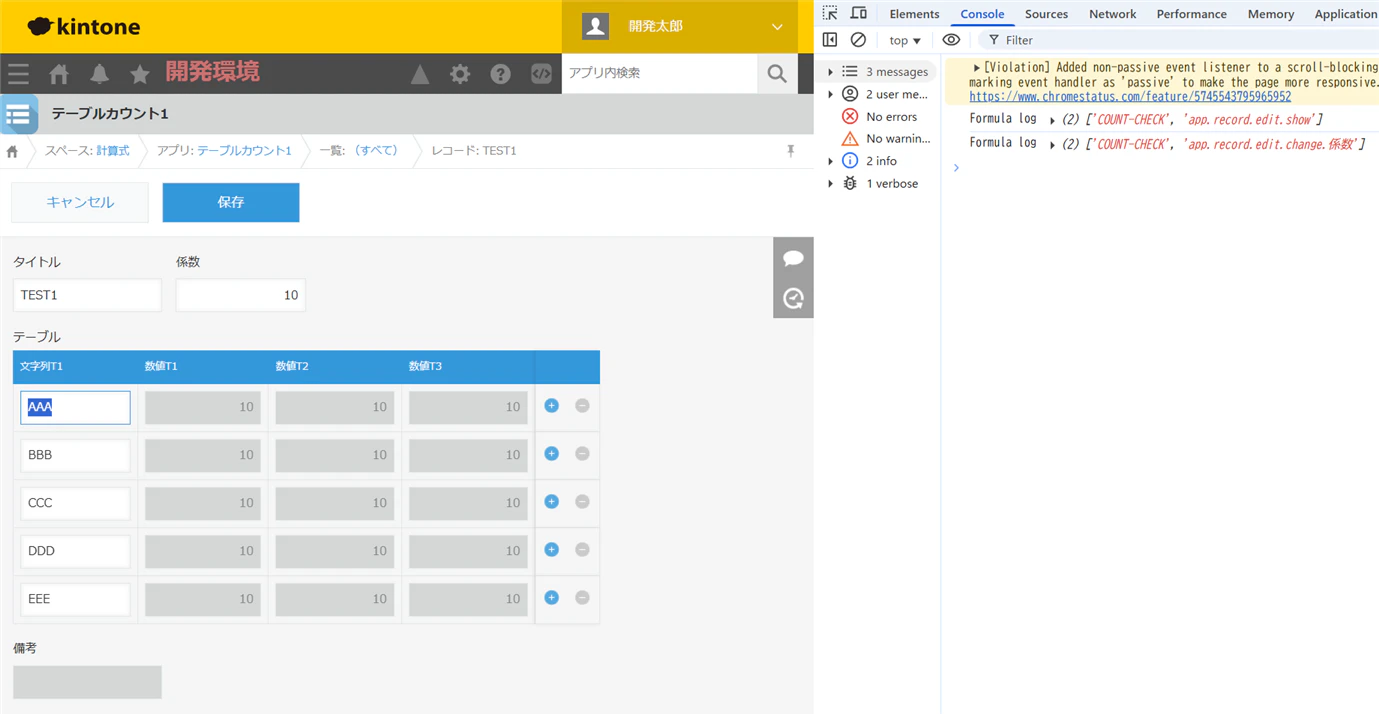Remove the CCC table row
Image resolution: width=1379 pixels, height=714 pixels.
click(582, 502)
